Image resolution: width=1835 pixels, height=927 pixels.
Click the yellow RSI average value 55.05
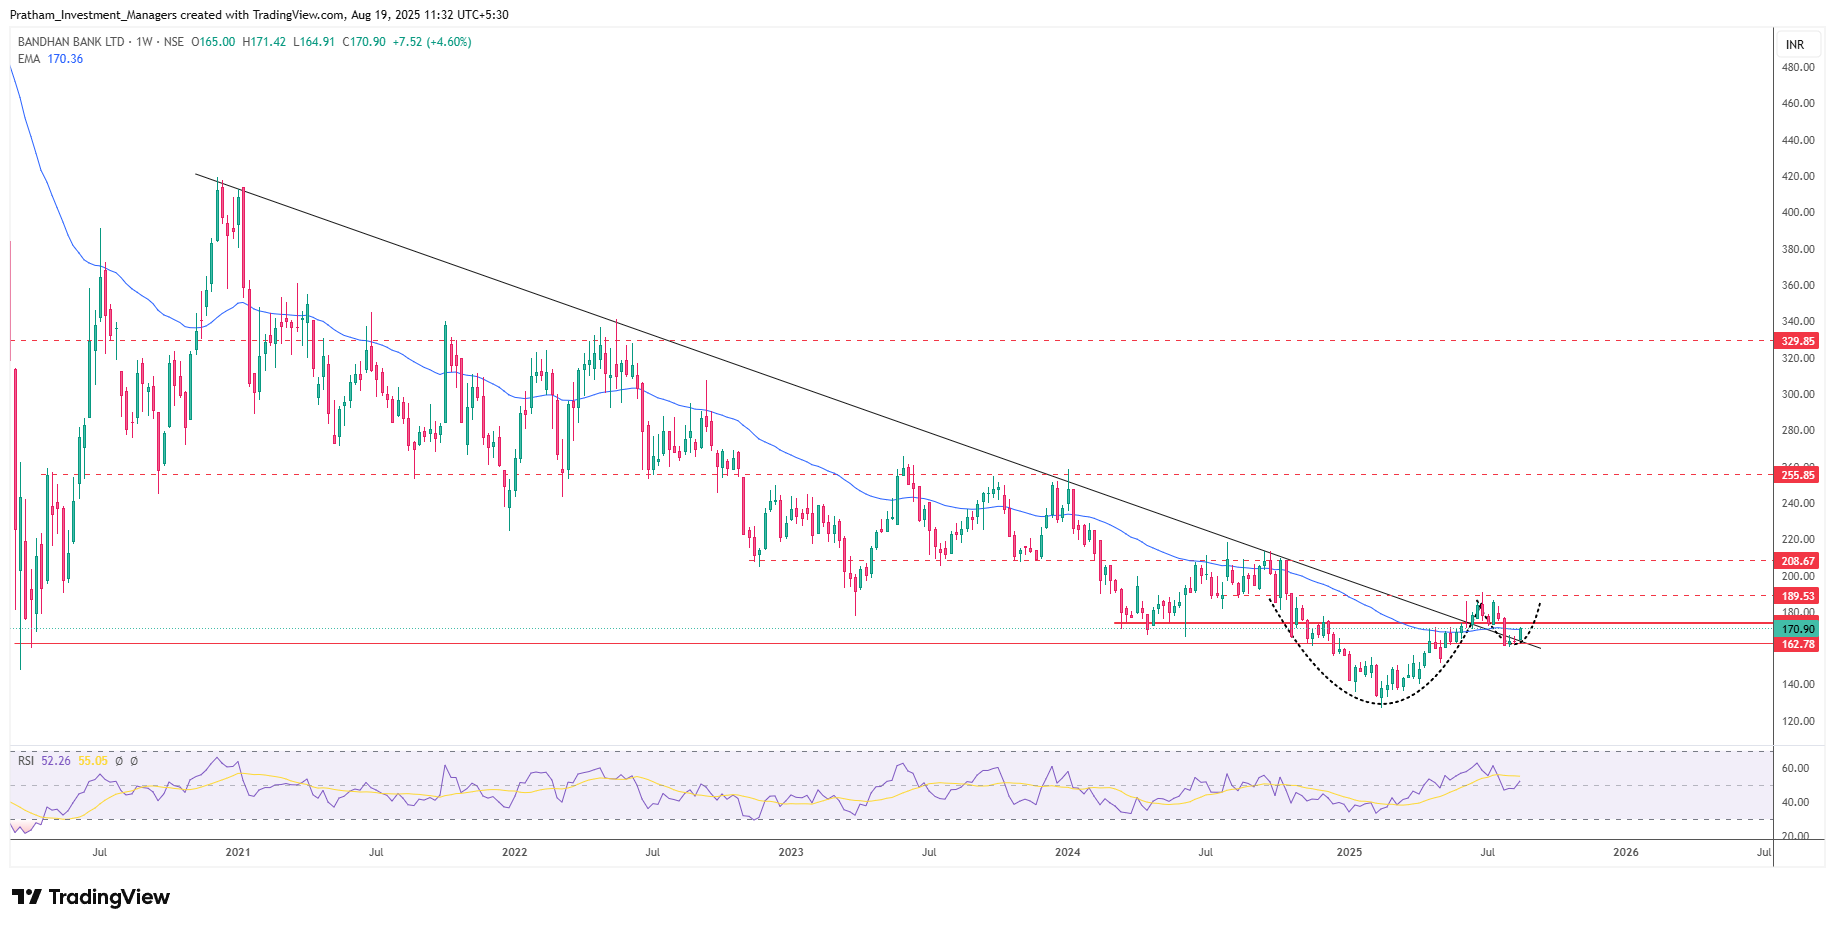coord(93,761)
